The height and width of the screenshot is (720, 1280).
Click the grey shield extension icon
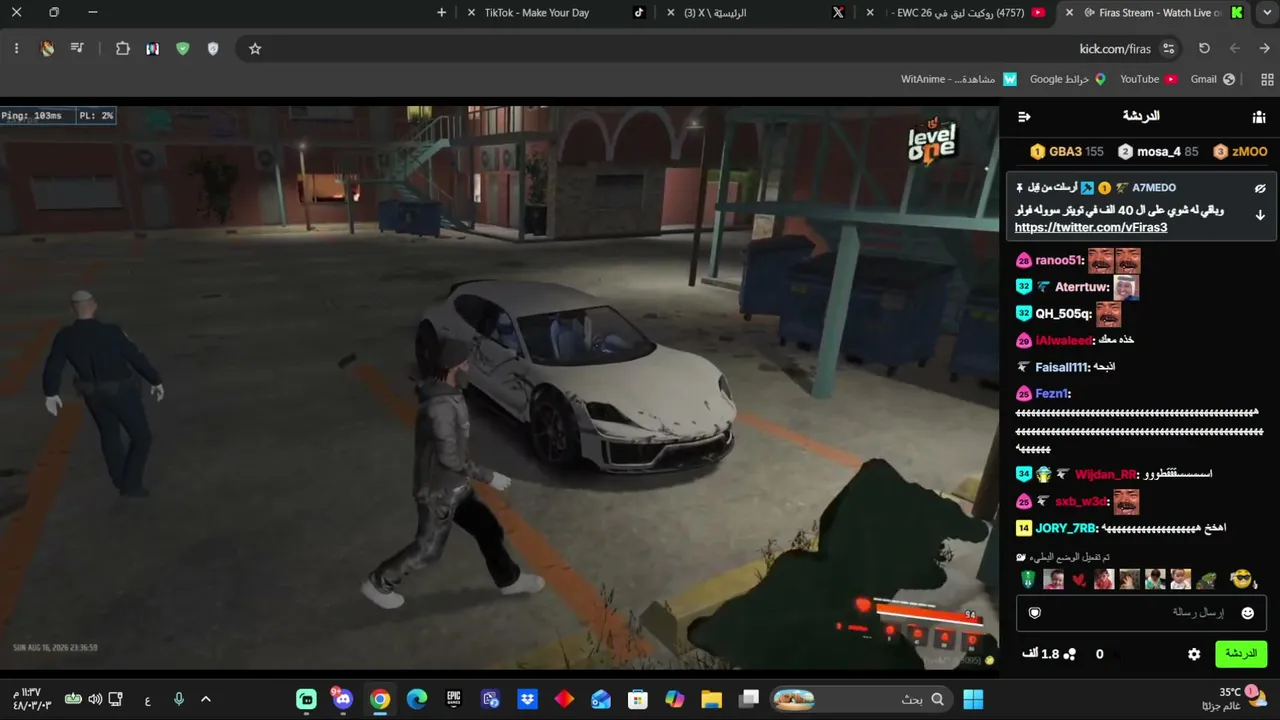coord(213,49)
